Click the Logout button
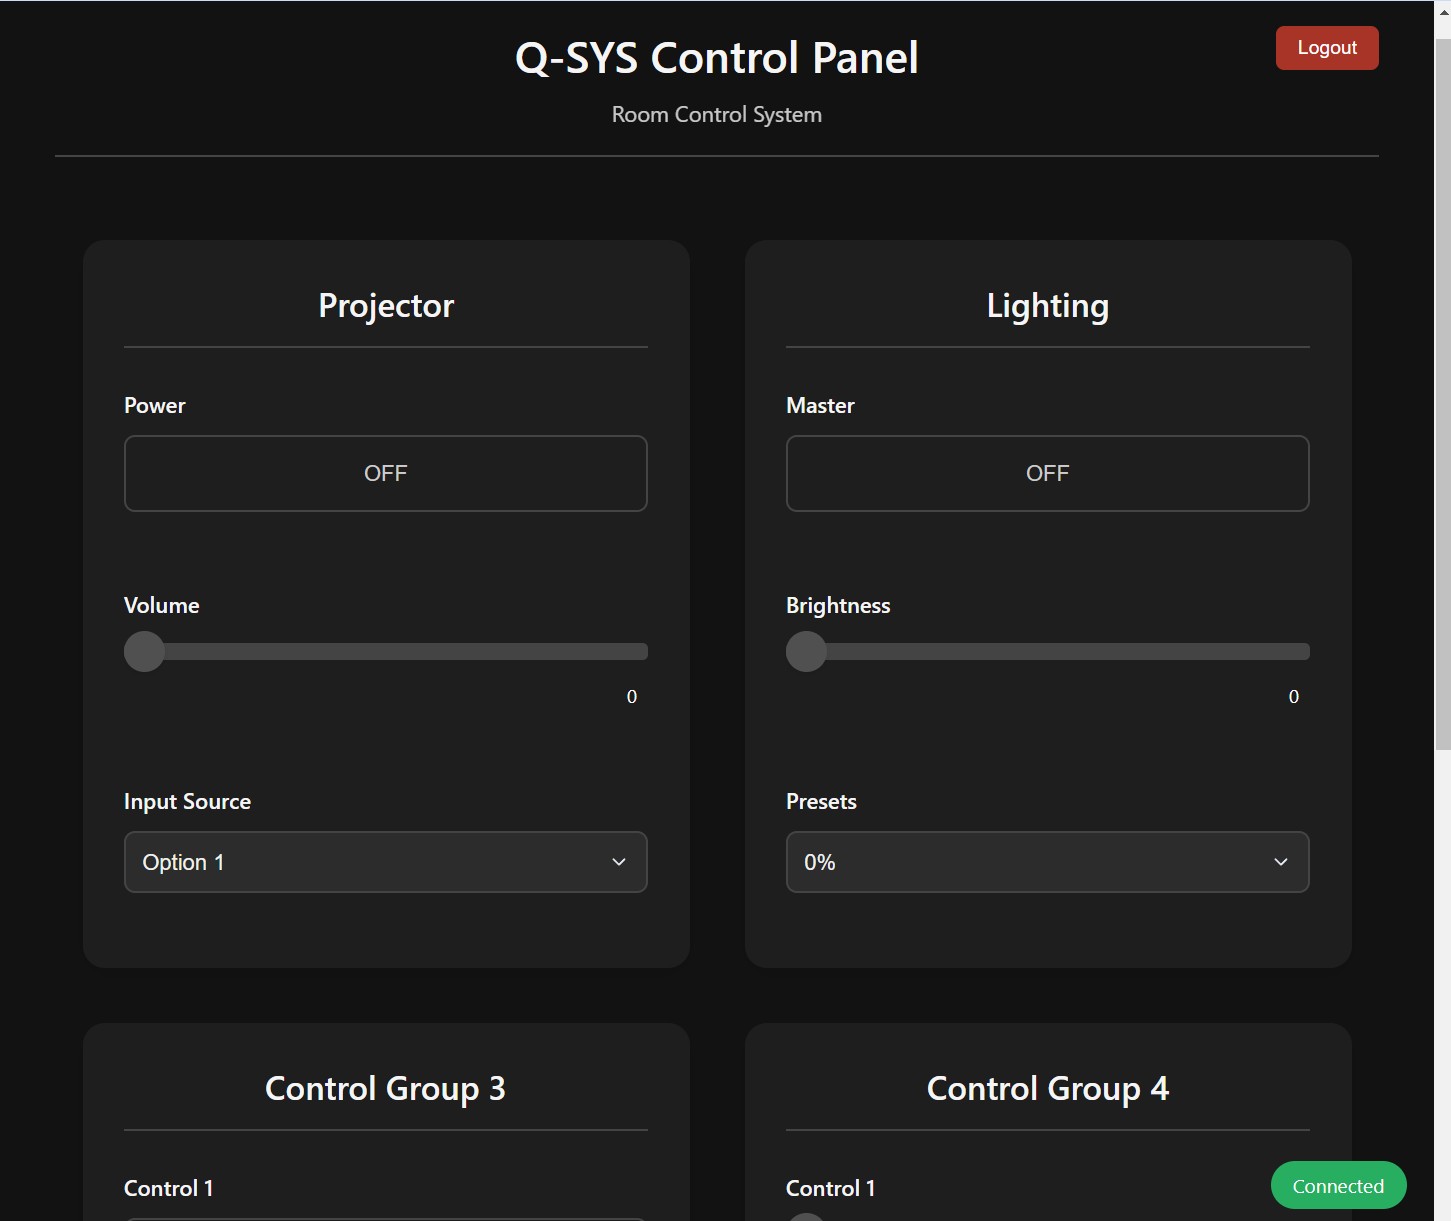The width and height of the screenshot is (1451, 1221). [1326, 47]
